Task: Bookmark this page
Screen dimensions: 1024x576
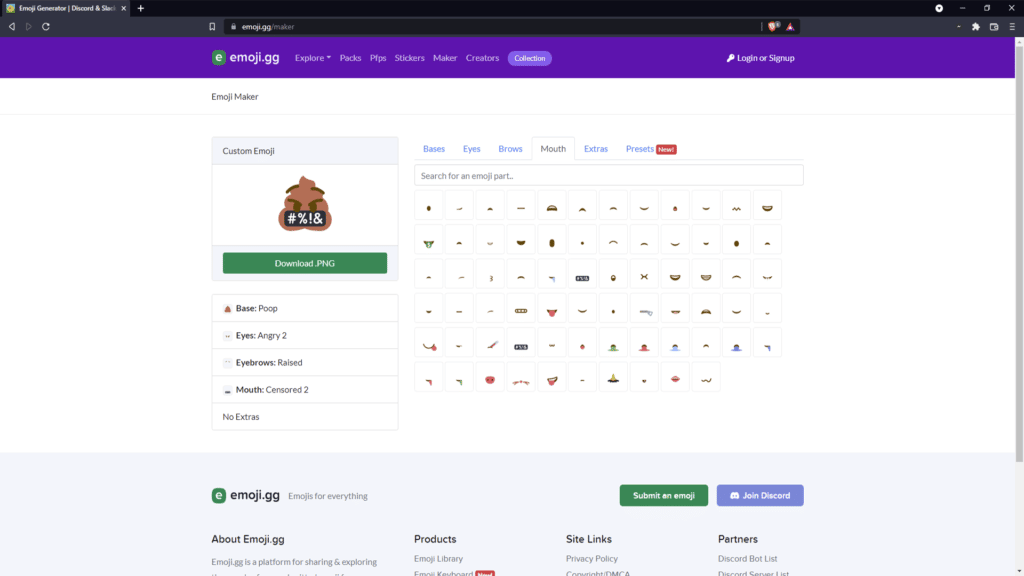Action: point(212,27)
